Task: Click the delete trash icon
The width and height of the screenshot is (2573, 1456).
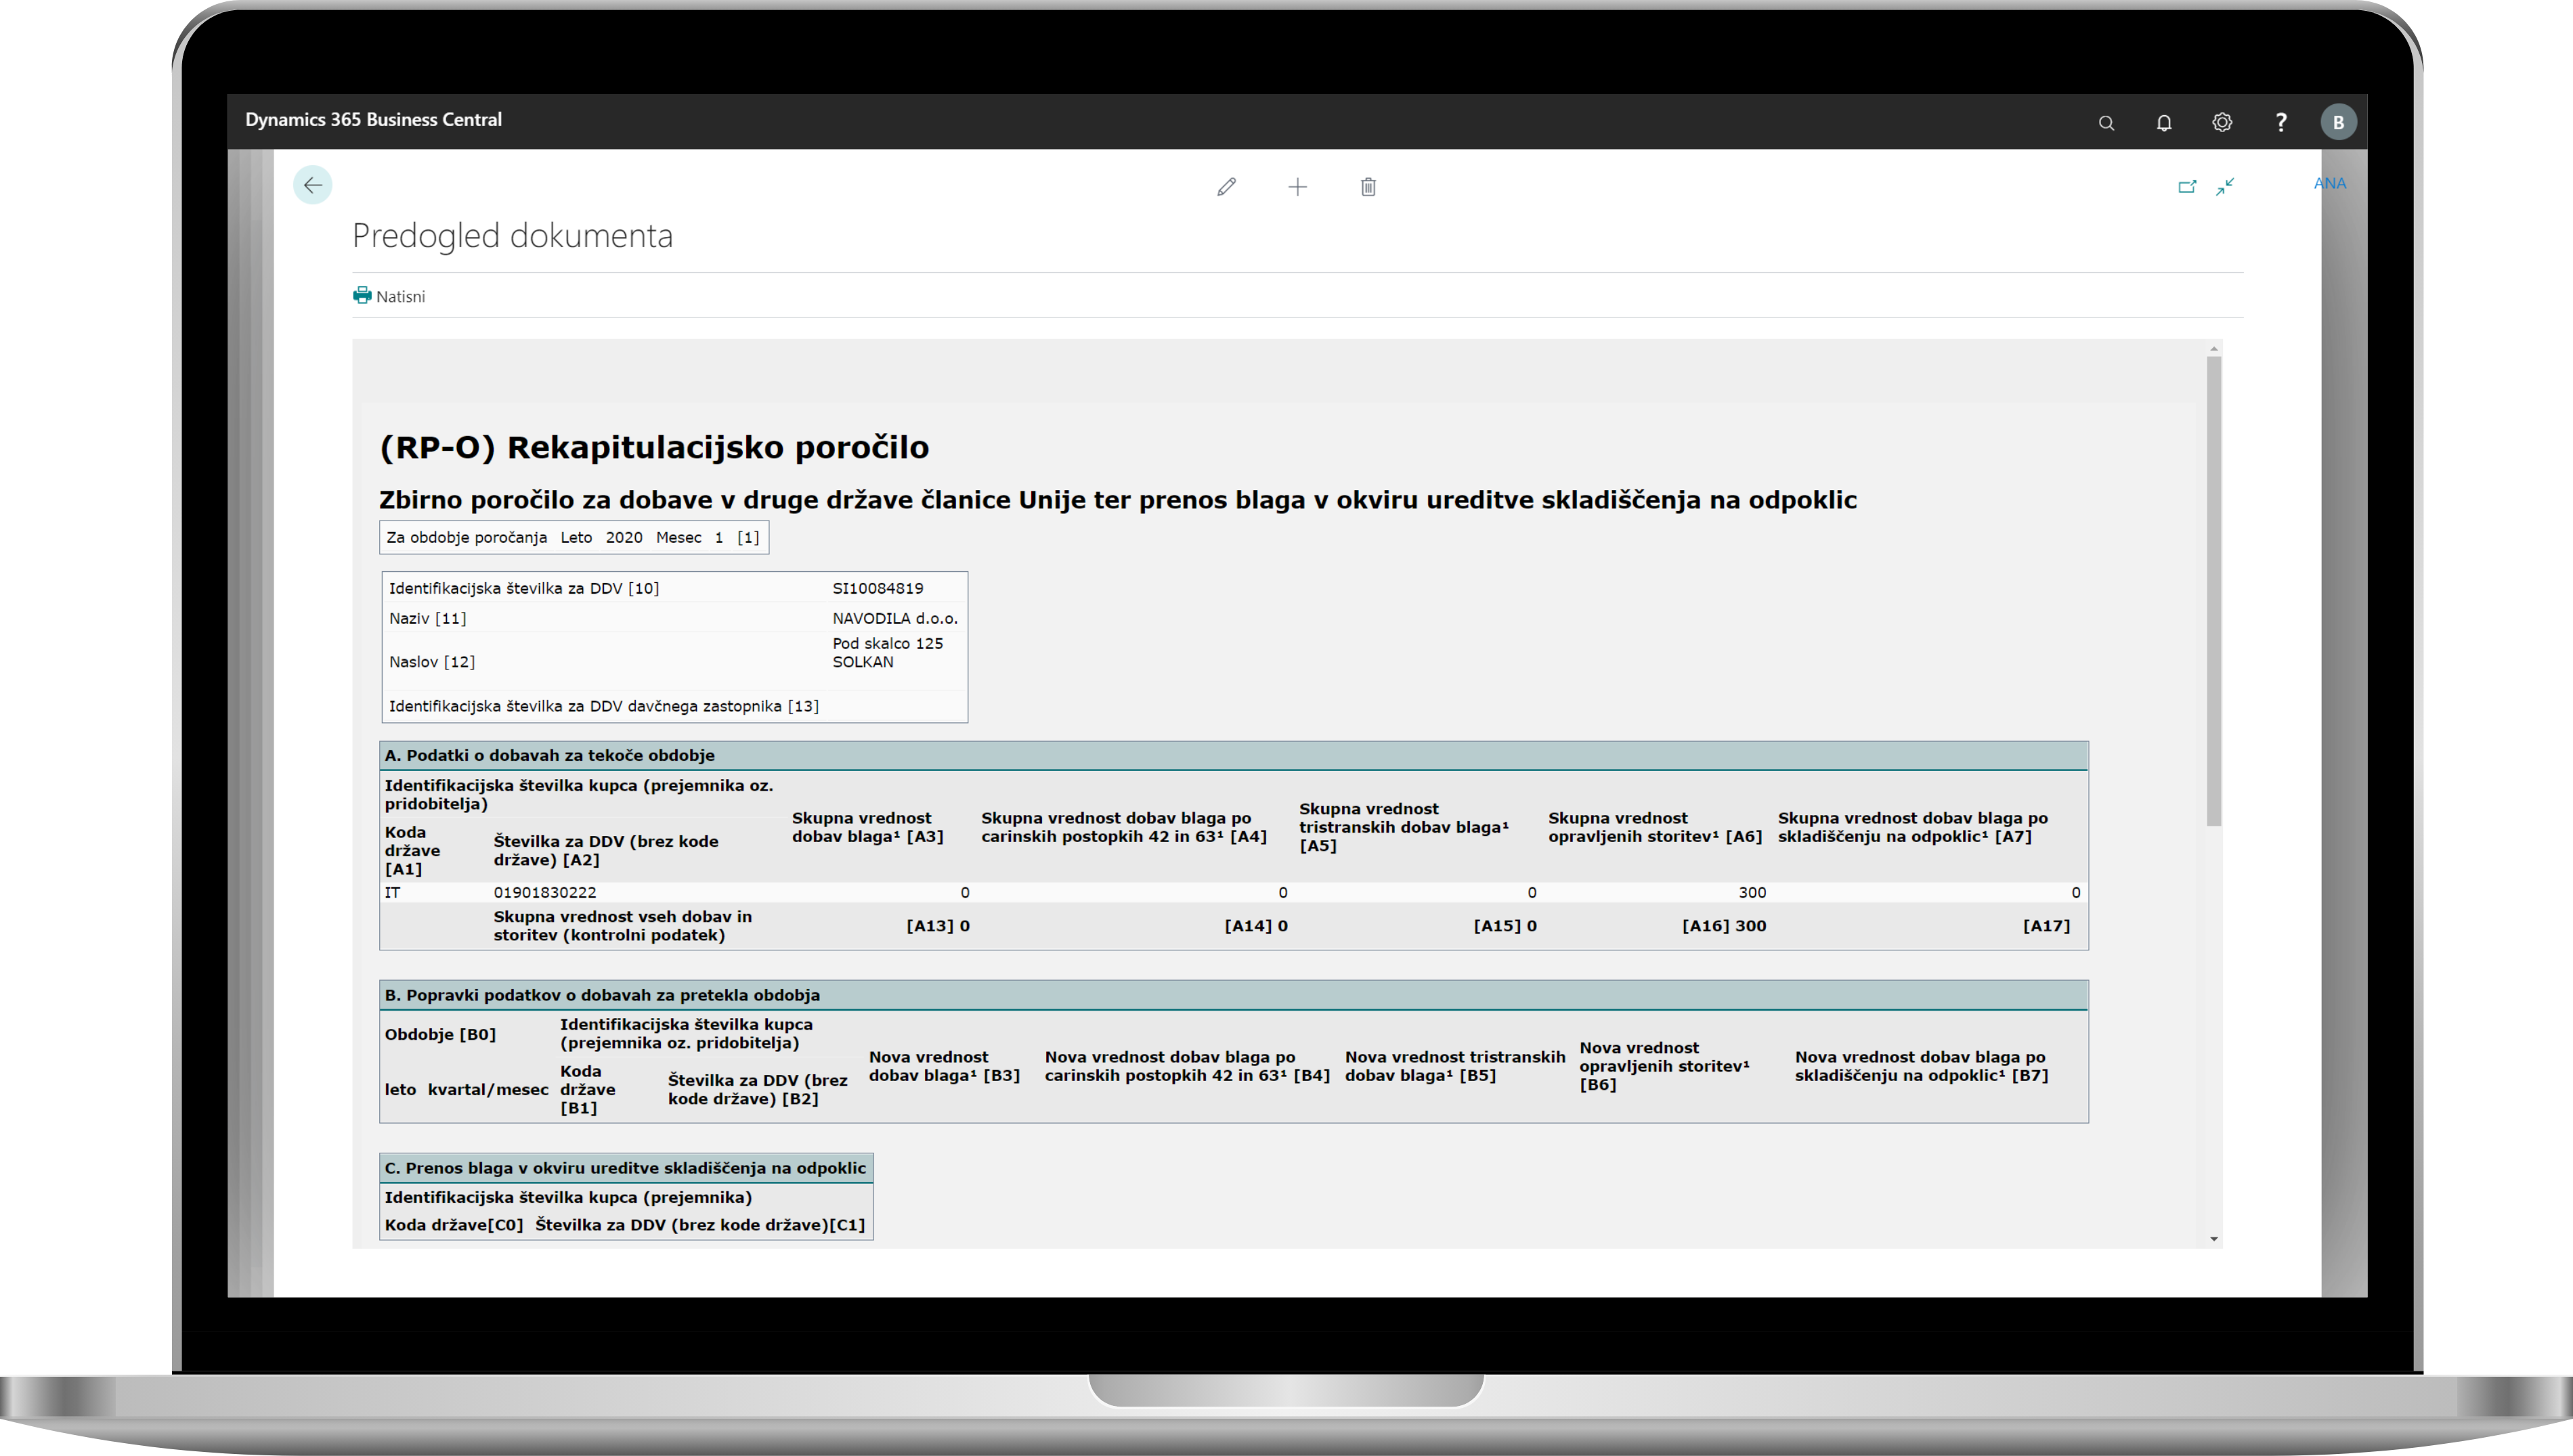Action: [1368, 187]
